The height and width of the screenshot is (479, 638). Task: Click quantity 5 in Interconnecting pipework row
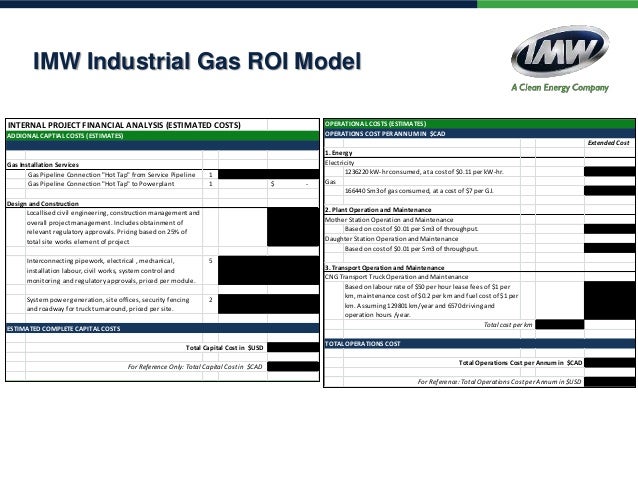[210, 261]
